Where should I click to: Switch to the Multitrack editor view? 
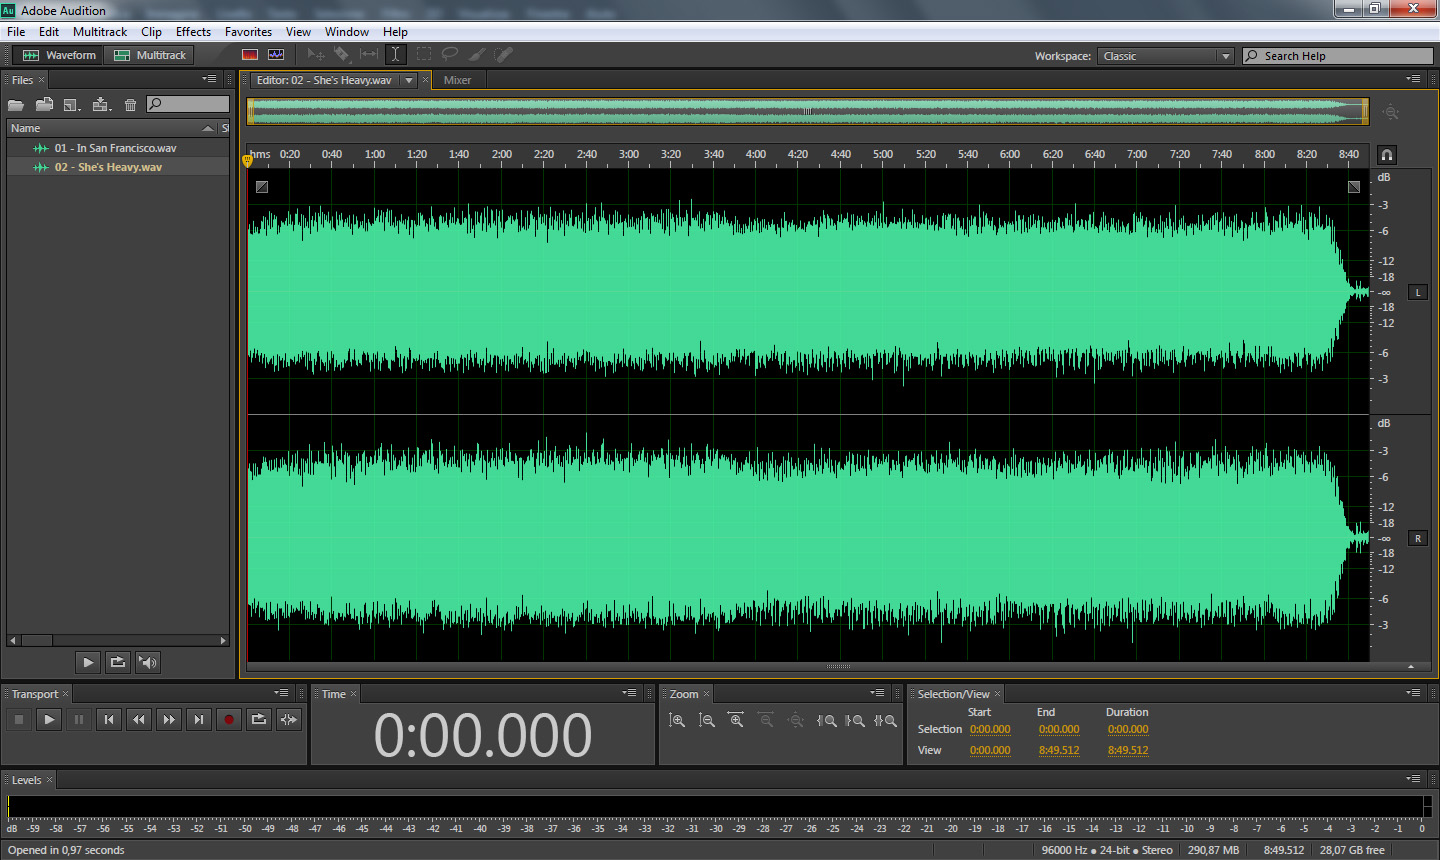150,55
